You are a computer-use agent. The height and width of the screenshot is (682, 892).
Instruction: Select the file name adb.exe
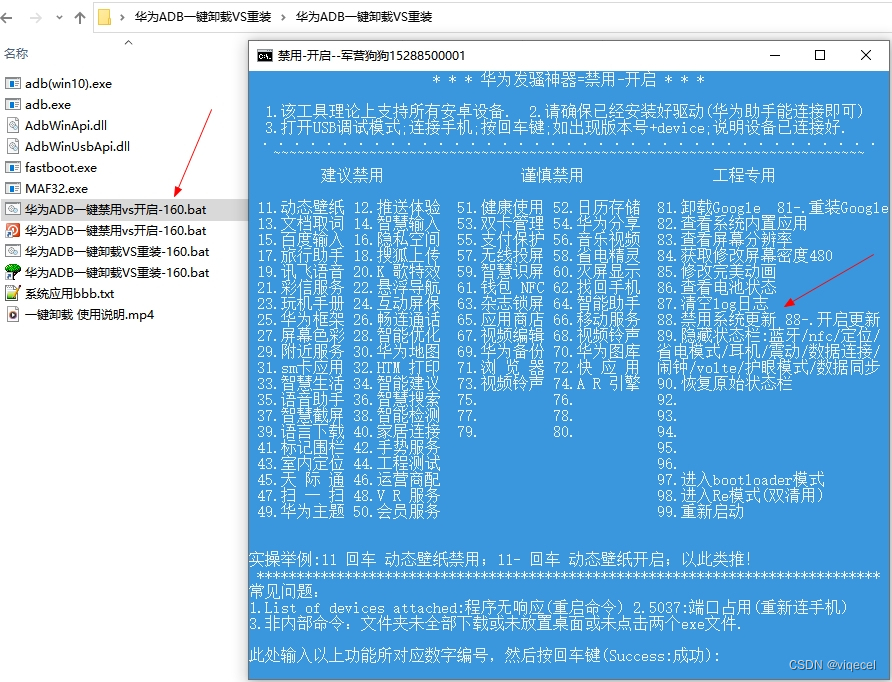tap(48, 105)
